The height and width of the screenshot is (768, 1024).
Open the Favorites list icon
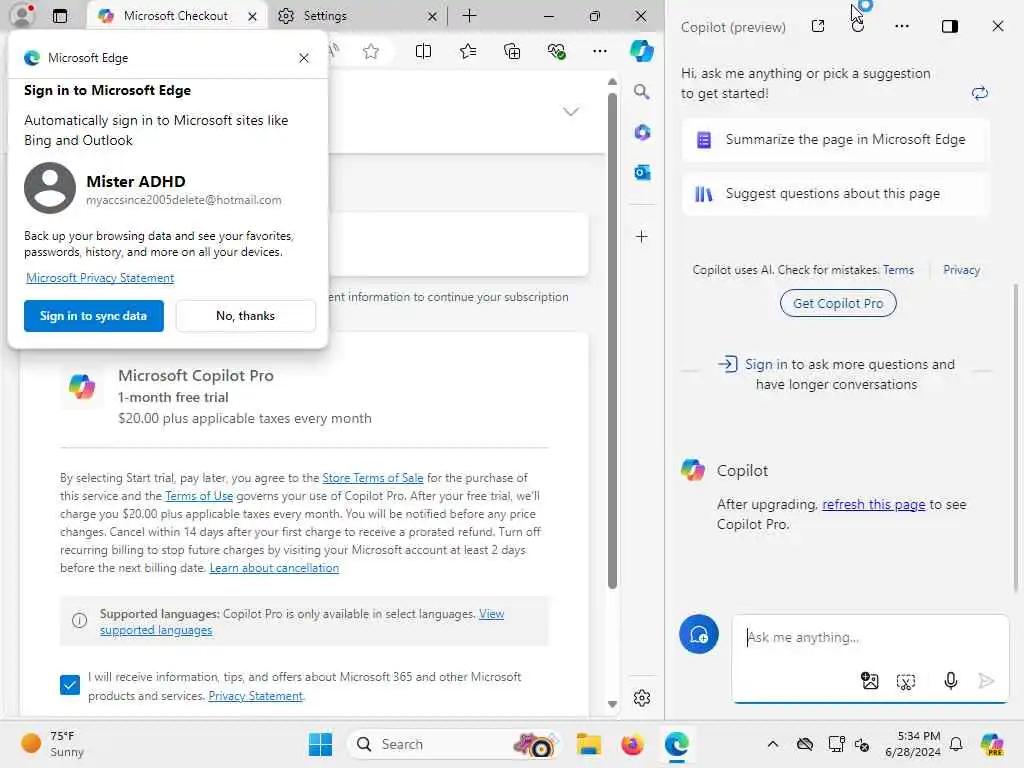tap(468, 51)
